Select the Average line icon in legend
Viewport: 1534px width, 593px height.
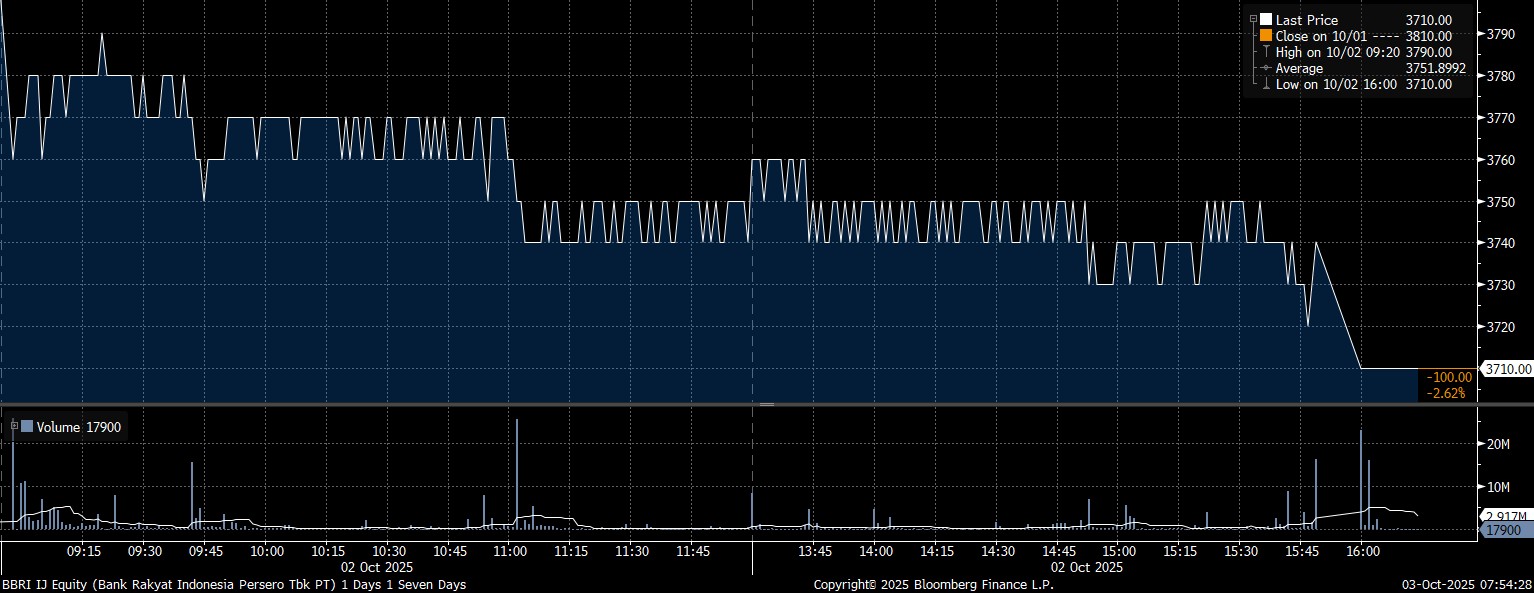pyautogui.click(x=1266, y=68)
